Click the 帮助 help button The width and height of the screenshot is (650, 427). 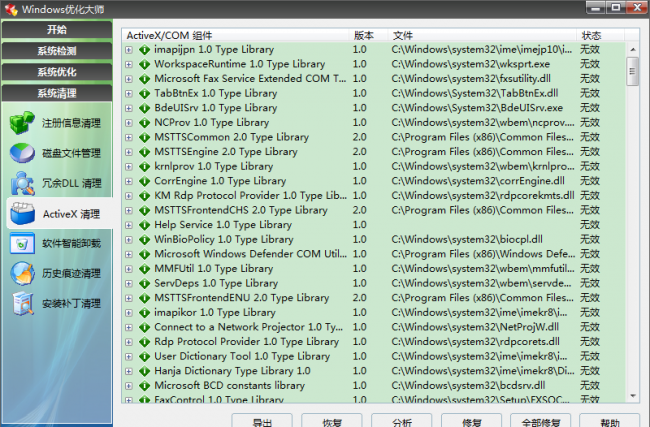[x=609, y=421]
